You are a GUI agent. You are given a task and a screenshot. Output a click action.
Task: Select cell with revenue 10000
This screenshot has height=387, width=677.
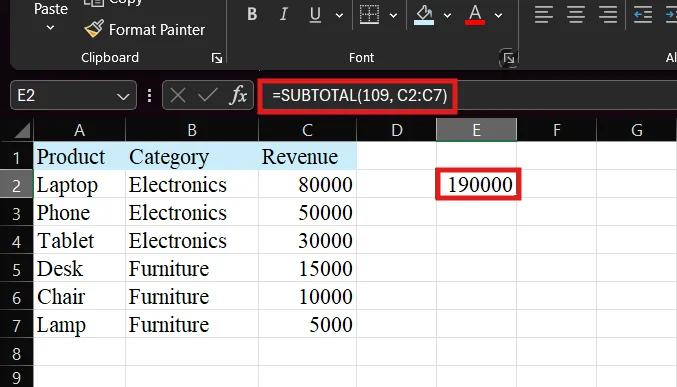tap(307, 297)
